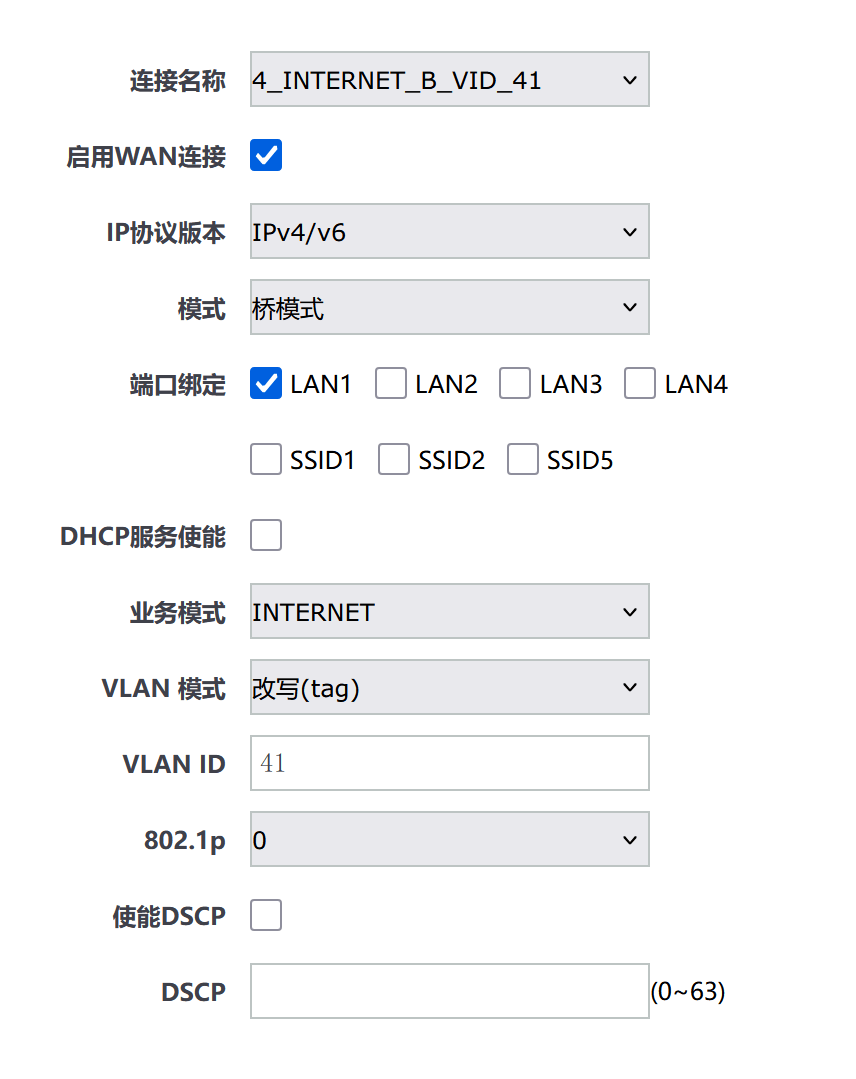This screenshot has width=856, height=1079.
Task: Click the LAN1 label text
Action: (321, 385)
